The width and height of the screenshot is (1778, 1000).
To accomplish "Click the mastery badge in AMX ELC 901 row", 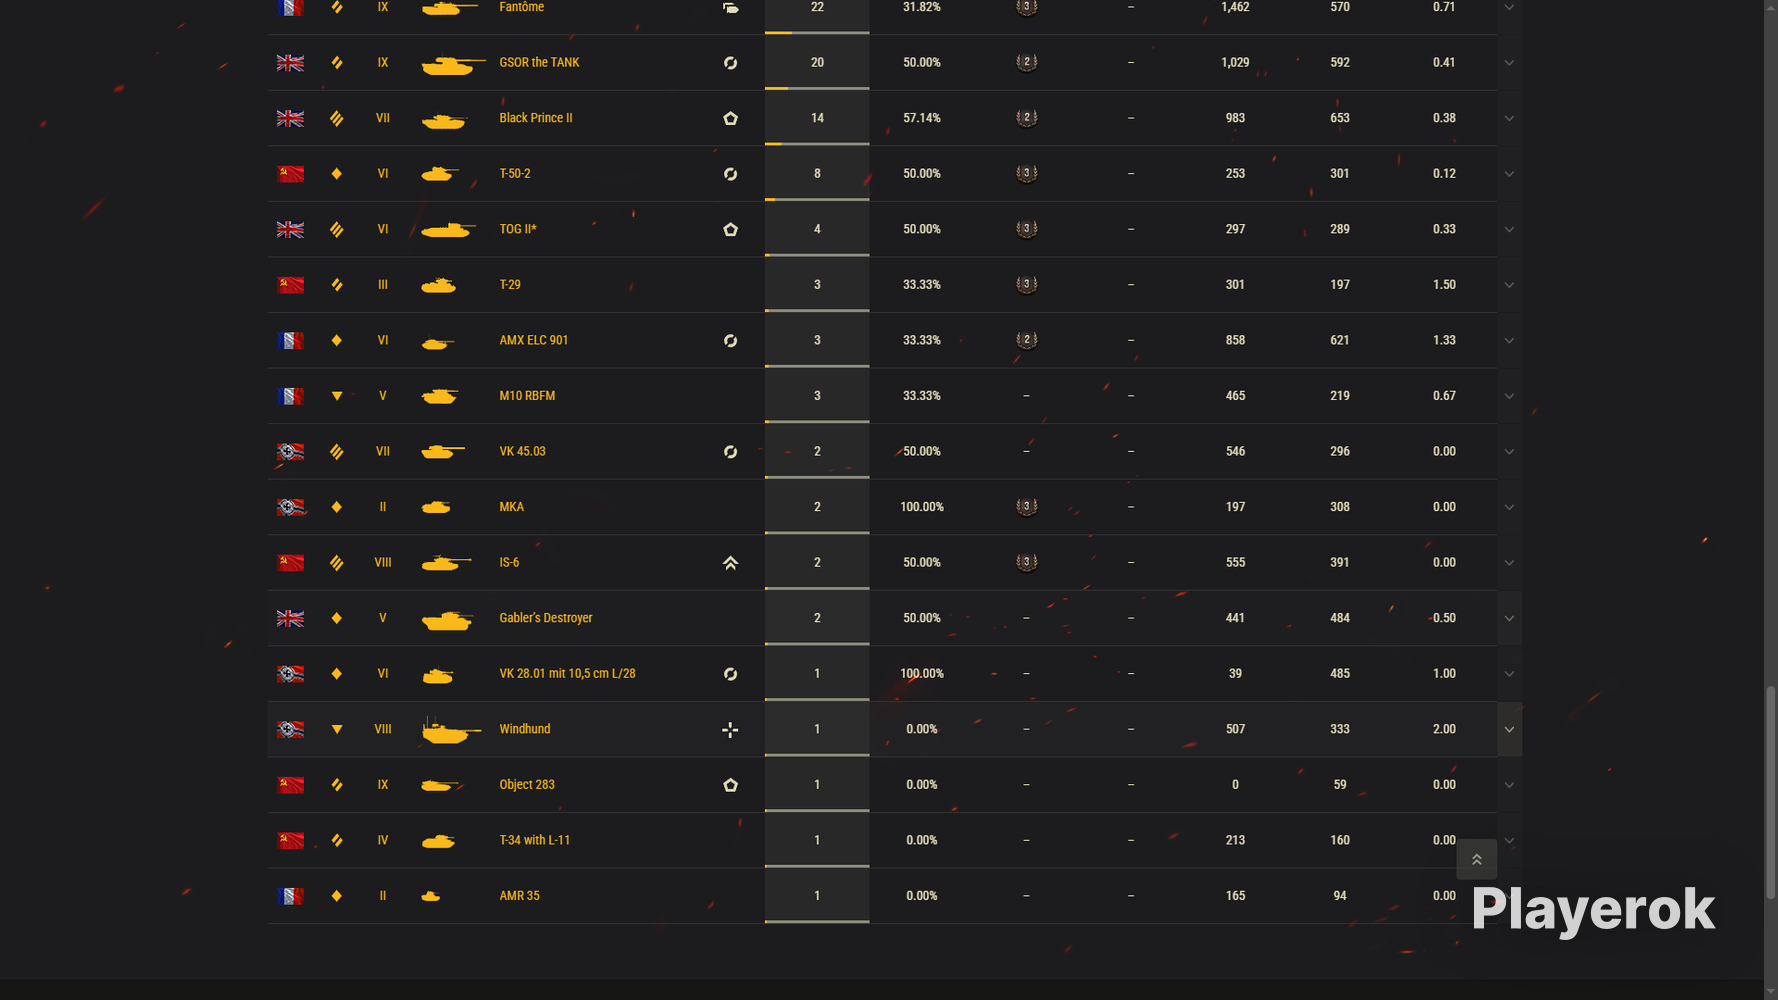I will 1026,340.
